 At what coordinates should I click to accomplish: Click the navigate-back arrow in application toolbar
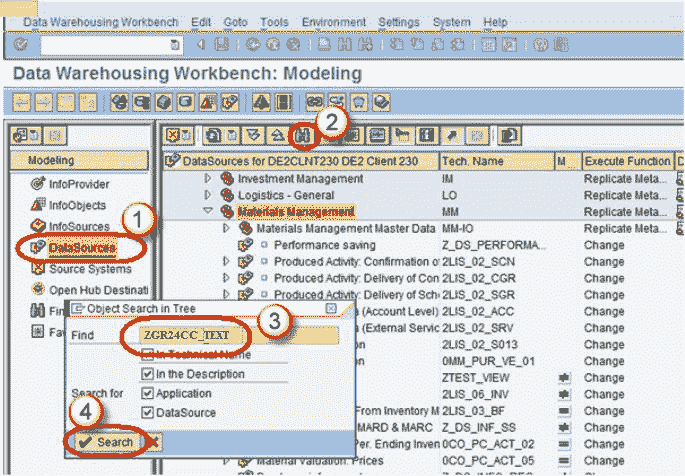pos(22,103)
